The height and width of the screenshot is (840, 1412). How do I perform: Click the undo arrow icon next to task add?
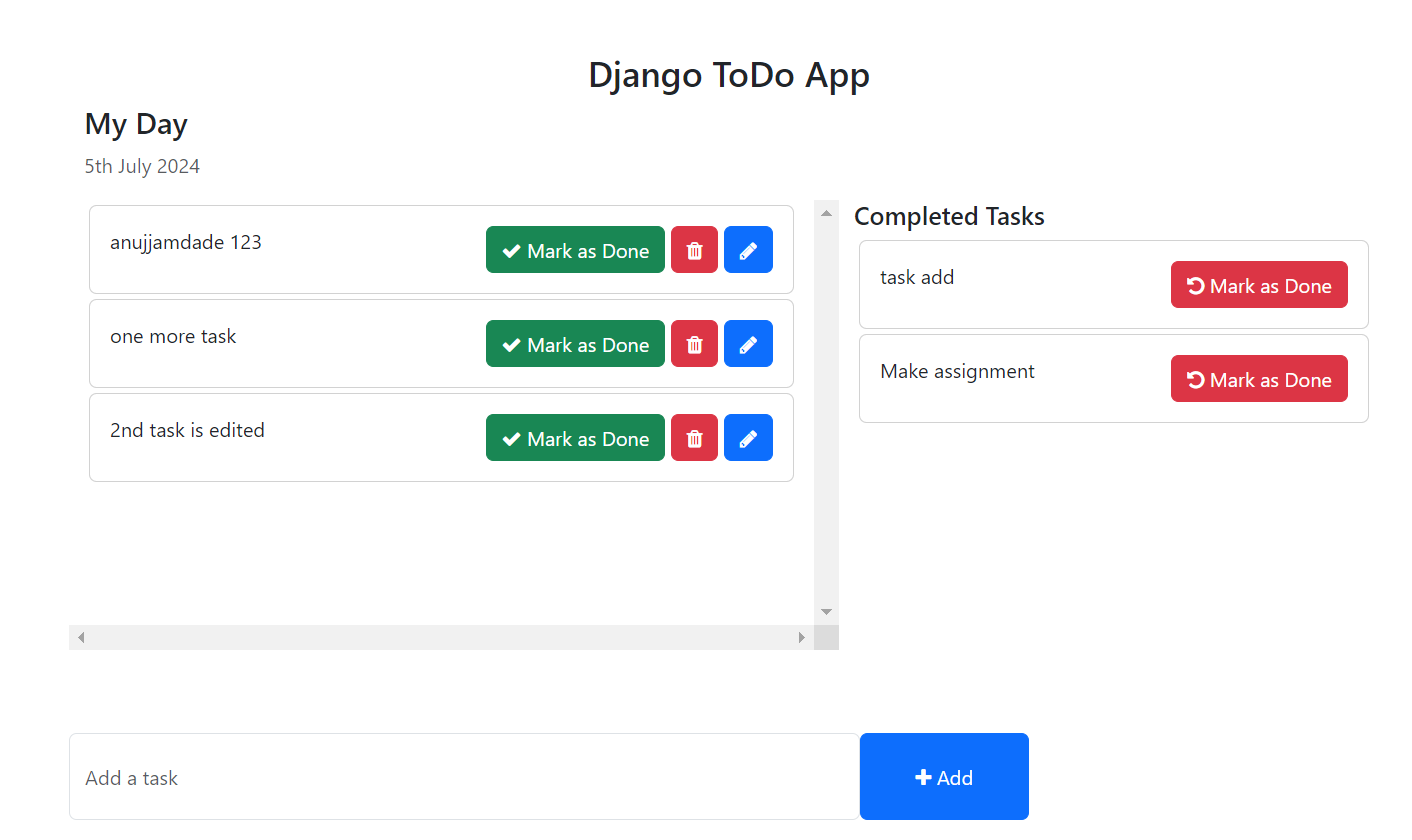[x=1196, y=284]
